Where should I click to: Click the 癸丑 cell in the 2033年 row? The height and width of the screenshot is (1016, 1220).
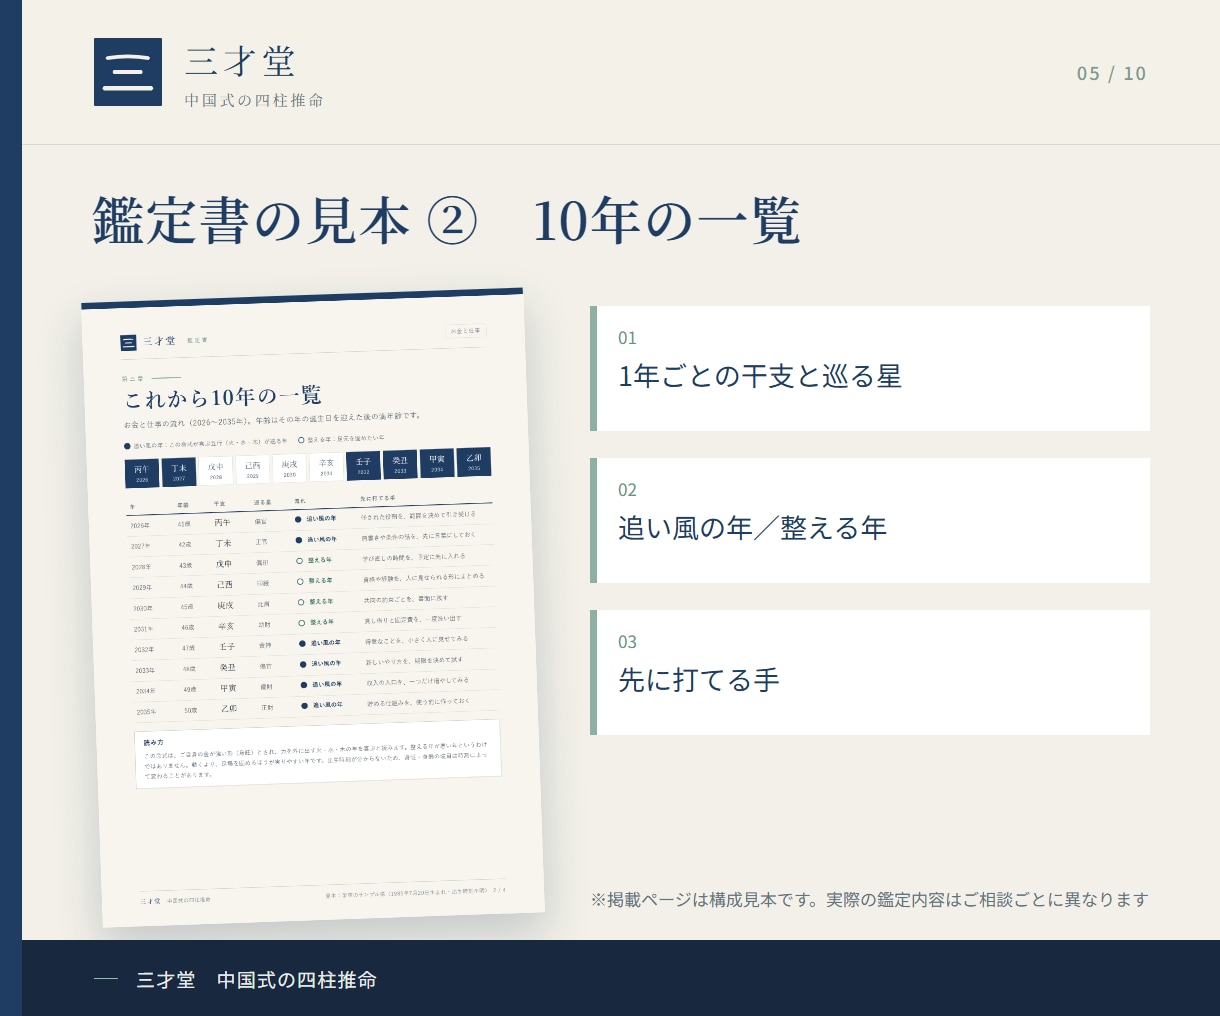coord(228,667)
